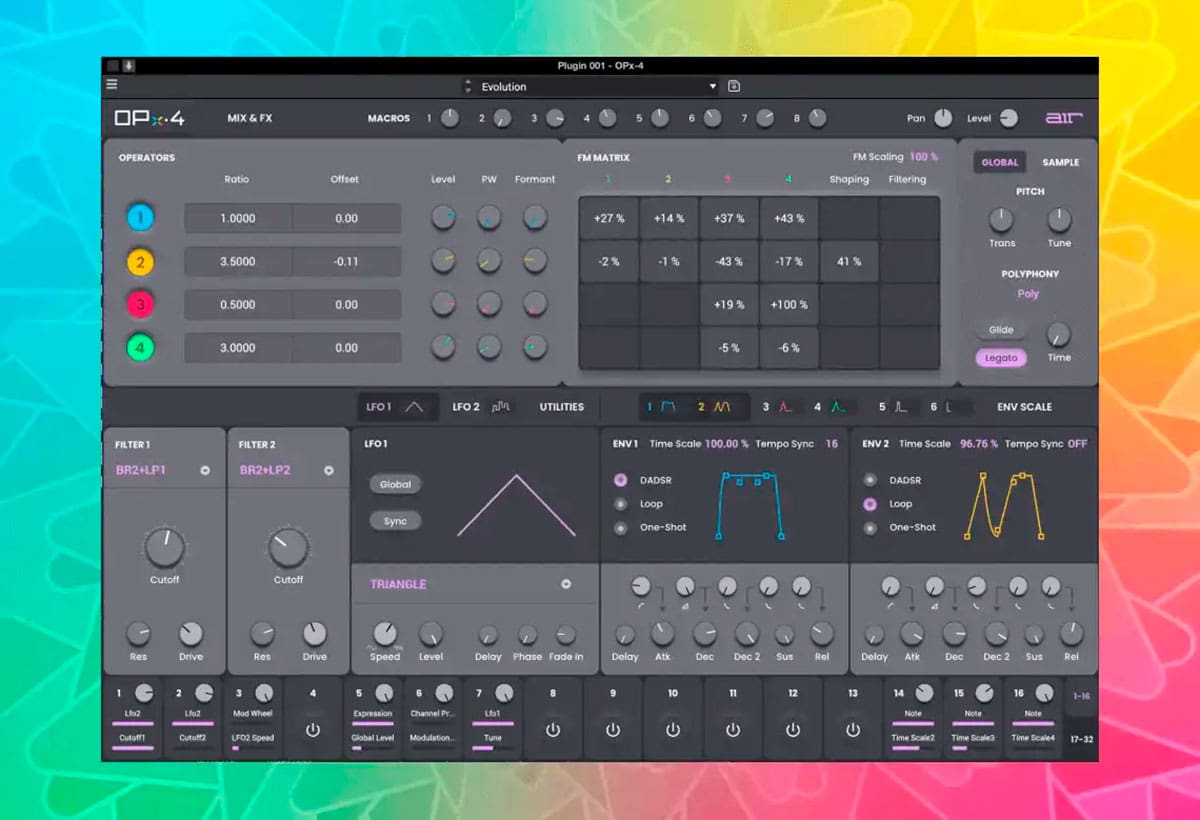Image resolution: width=1200 pixels, height=820 pixels.
Task: Open the UTILITIES tab
Action: 562,407
